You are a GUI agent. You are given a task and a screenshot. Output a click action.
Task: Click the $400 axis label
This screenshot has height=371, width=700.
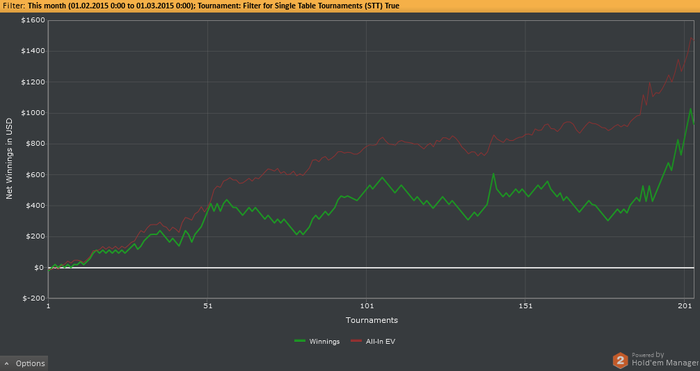35,206
